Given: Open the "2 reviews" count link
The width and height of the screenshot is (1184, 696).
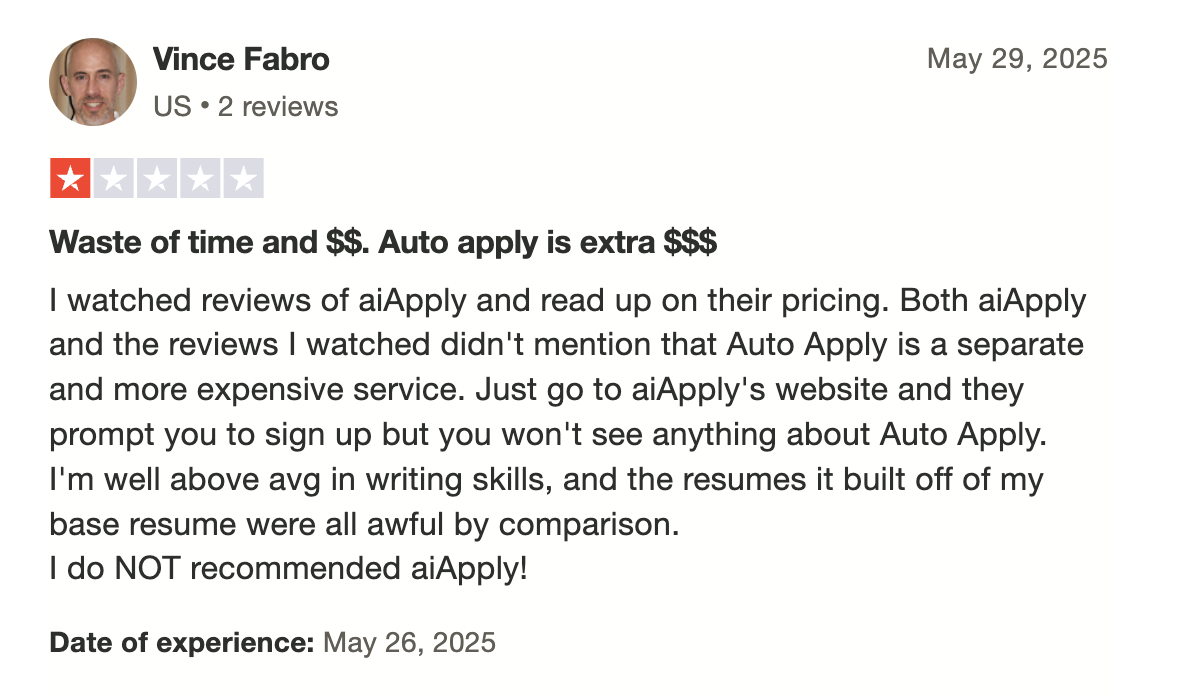Looking at the screenshot, I should (278, 106).
